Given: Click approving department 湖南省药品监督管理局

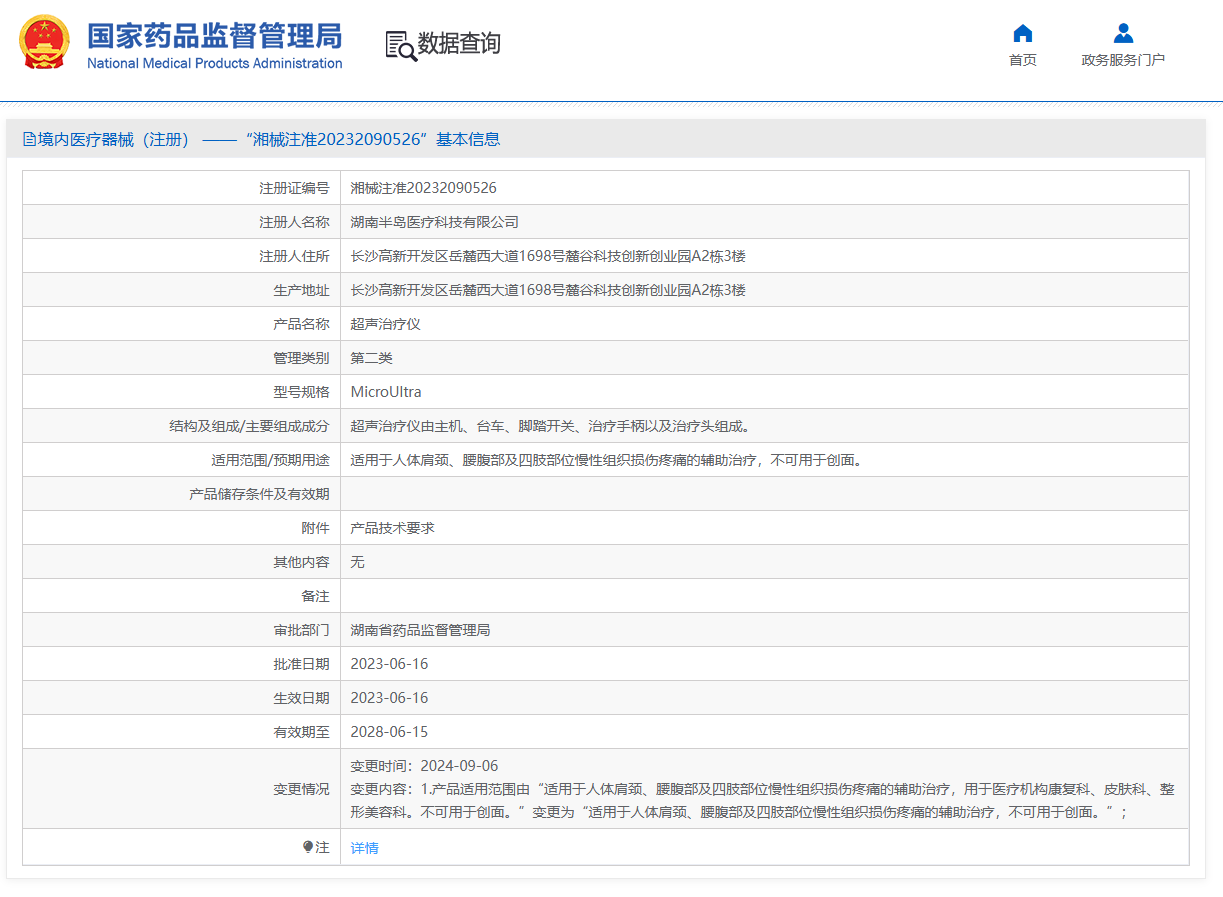Looking at the screenshot, I should (420, 630).
